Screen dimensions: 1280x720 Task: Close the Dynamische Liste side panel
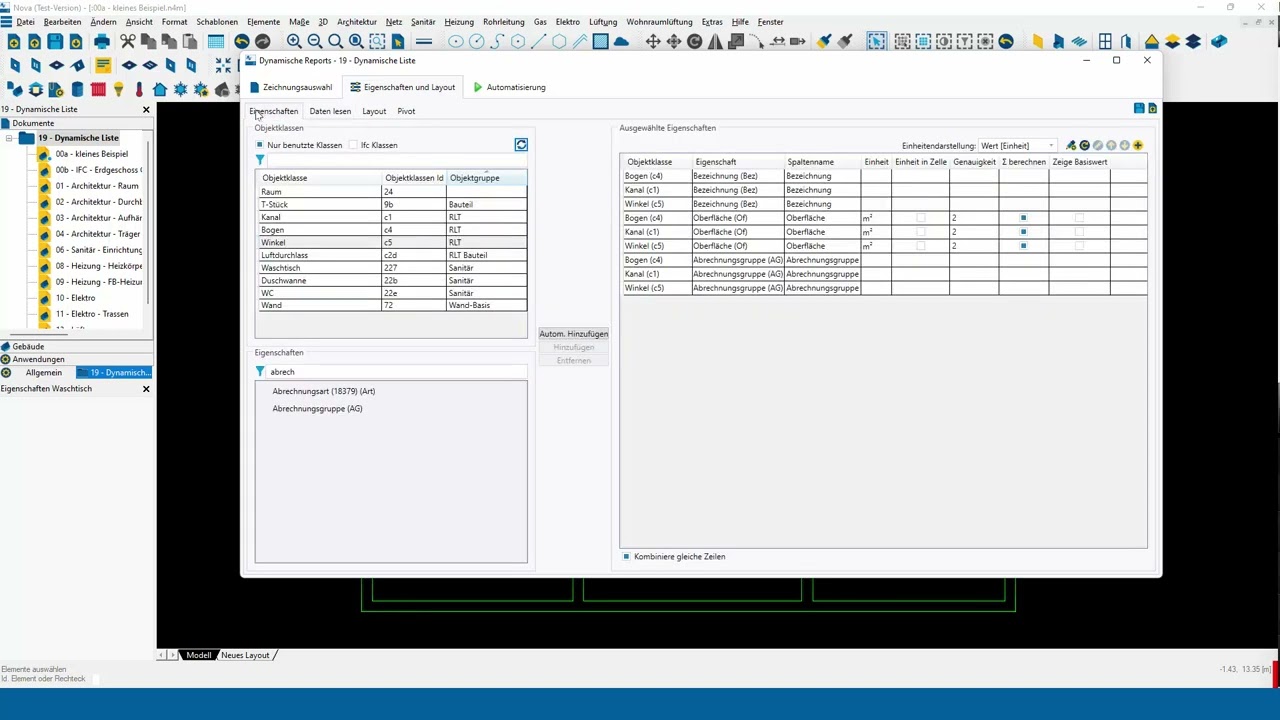(x=146, y=109)
